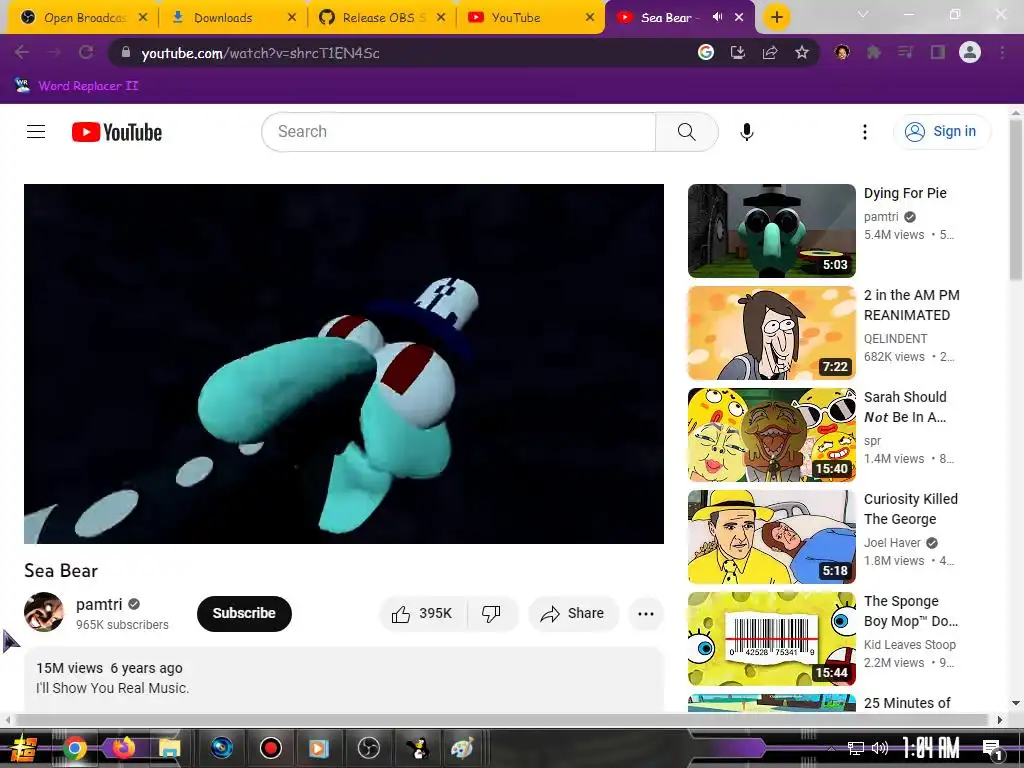Viewport: 1024px width, 768px height.
Task: Share the Sea Bear video
Action: pyautogui.click(x=573, y=614)
